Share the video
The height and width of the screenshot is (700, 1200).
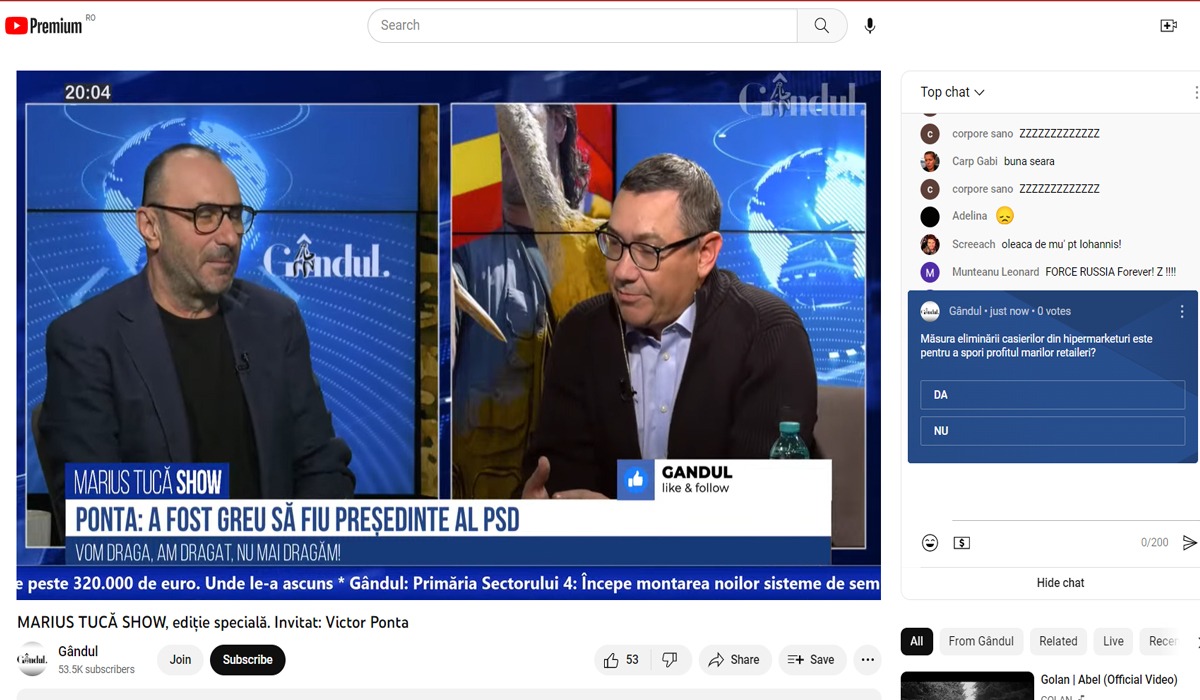734,660
